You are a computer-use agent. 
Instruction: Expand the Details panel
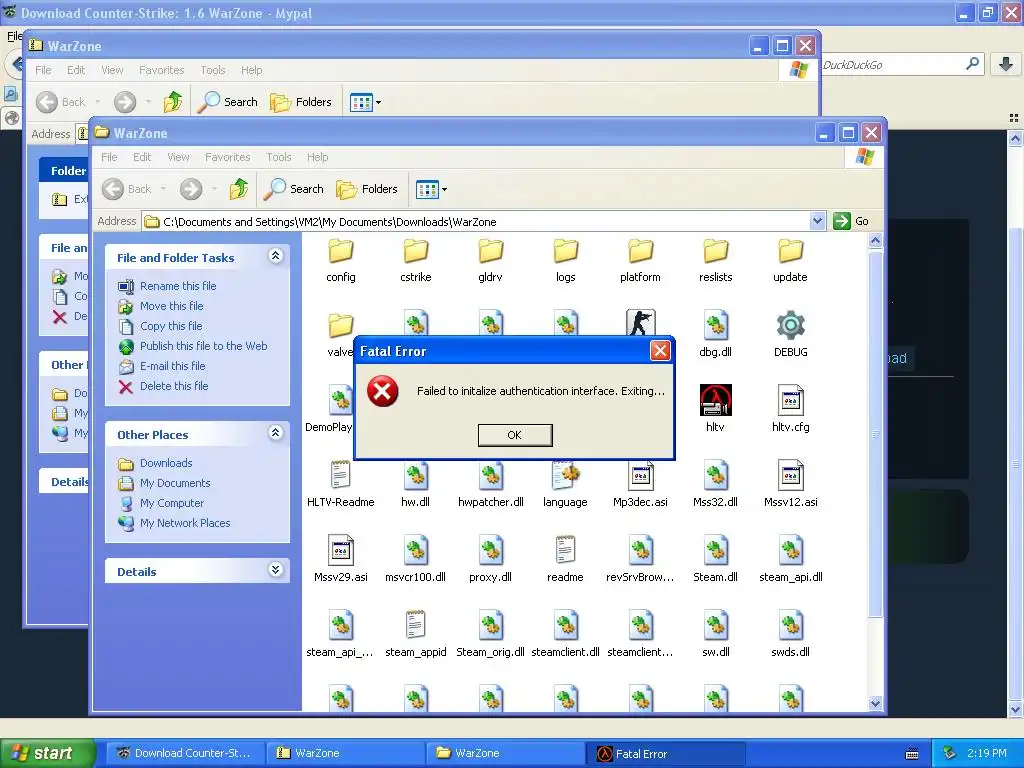pyautogui.click(x=276, y=570)
